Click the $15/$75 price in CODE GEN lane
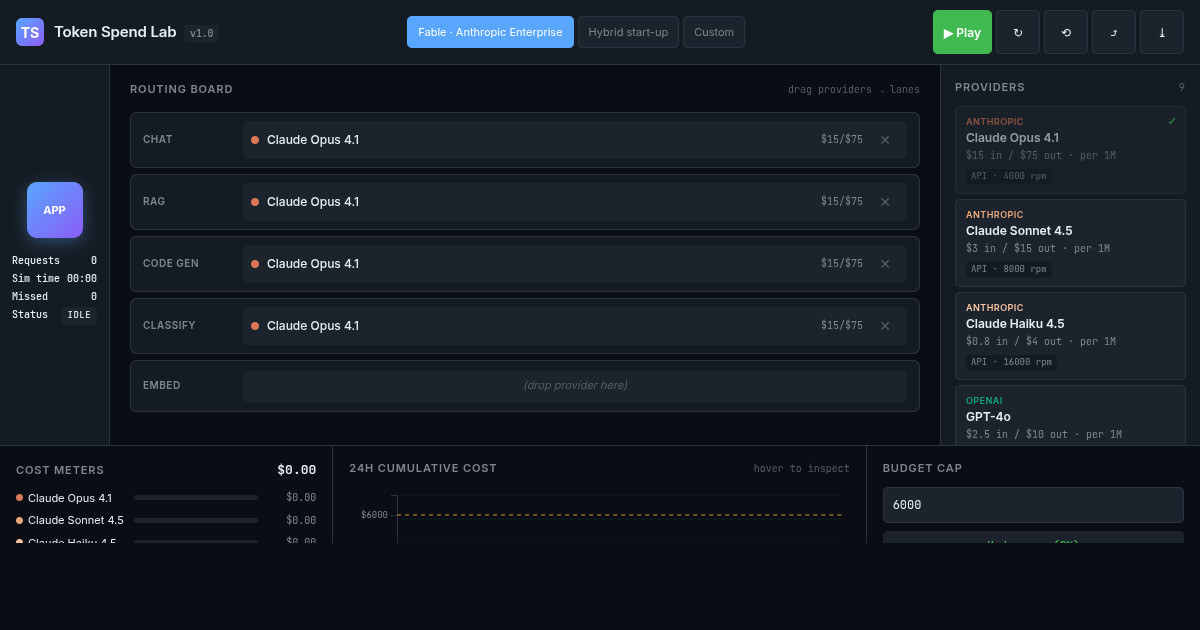 842,264
